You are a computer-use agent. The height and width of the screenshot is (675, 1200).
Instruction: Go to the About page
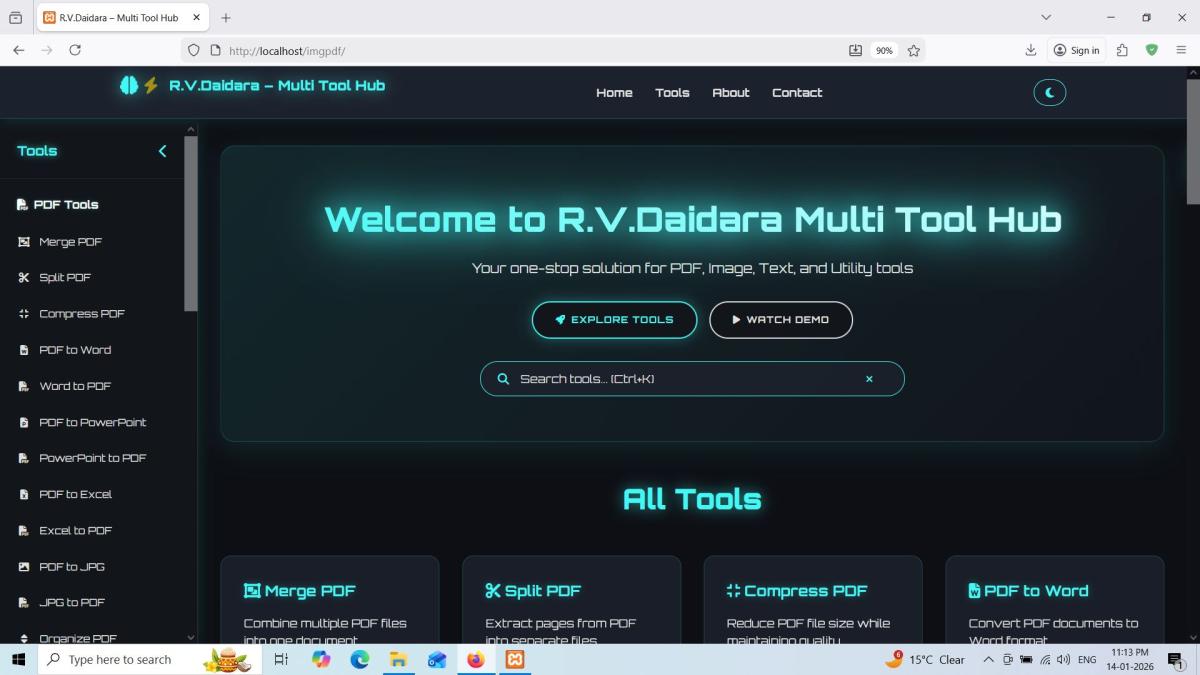730,93
